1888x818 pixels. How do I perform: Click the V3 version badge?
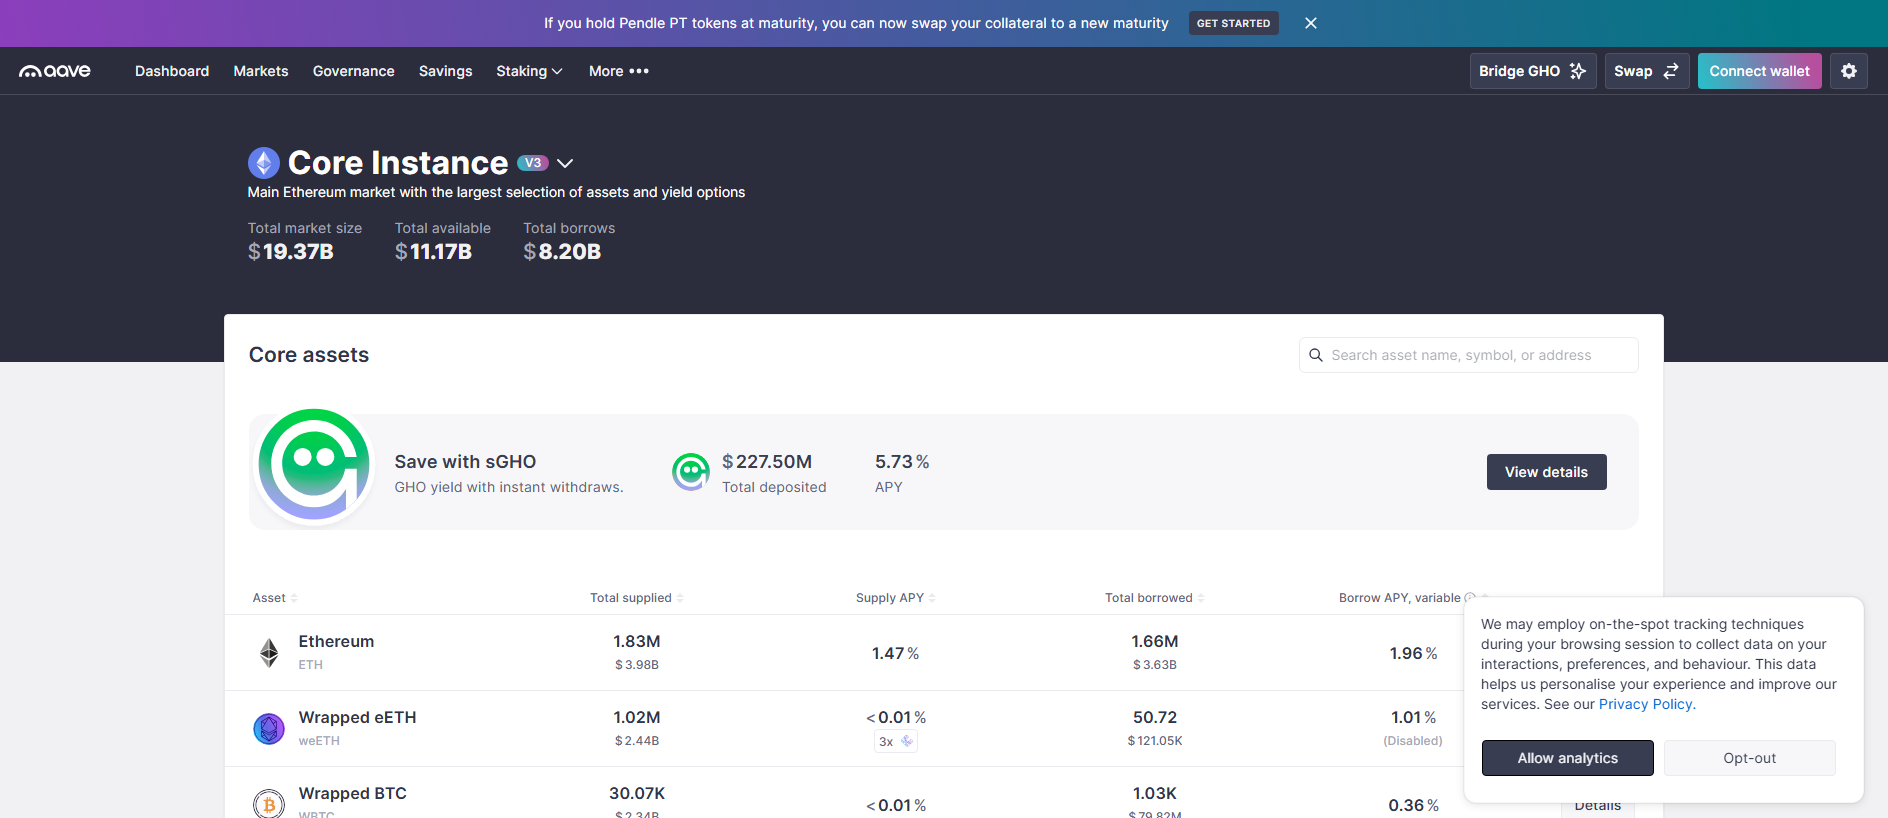[x=533, y=163]
